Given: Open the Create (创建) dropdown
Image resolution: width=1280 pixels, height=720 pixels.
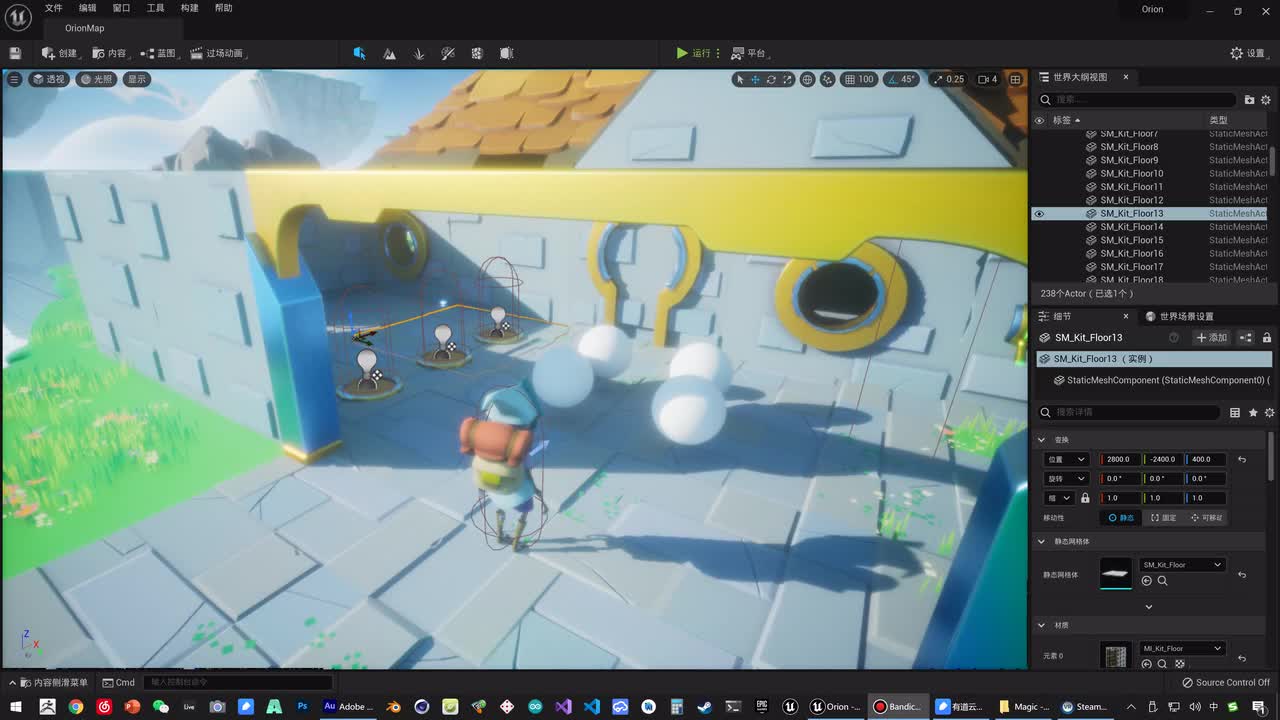Looking at the screenshot, I should (60, 53).
